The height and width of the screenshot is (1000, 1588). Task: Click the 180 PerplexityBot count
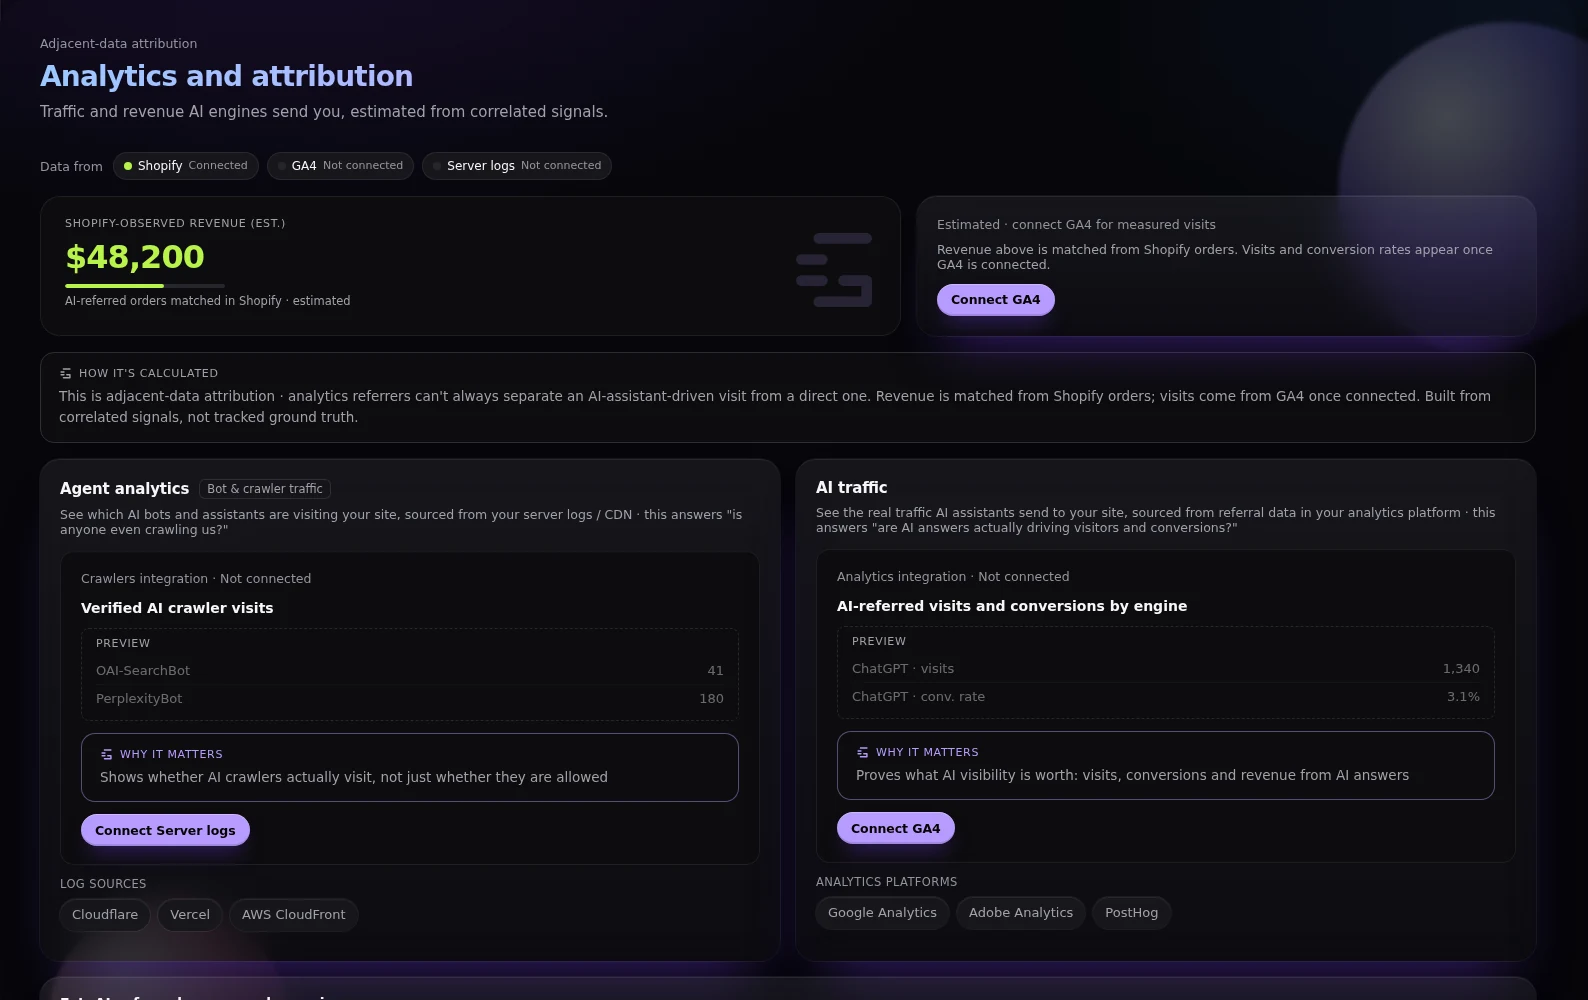711,699
